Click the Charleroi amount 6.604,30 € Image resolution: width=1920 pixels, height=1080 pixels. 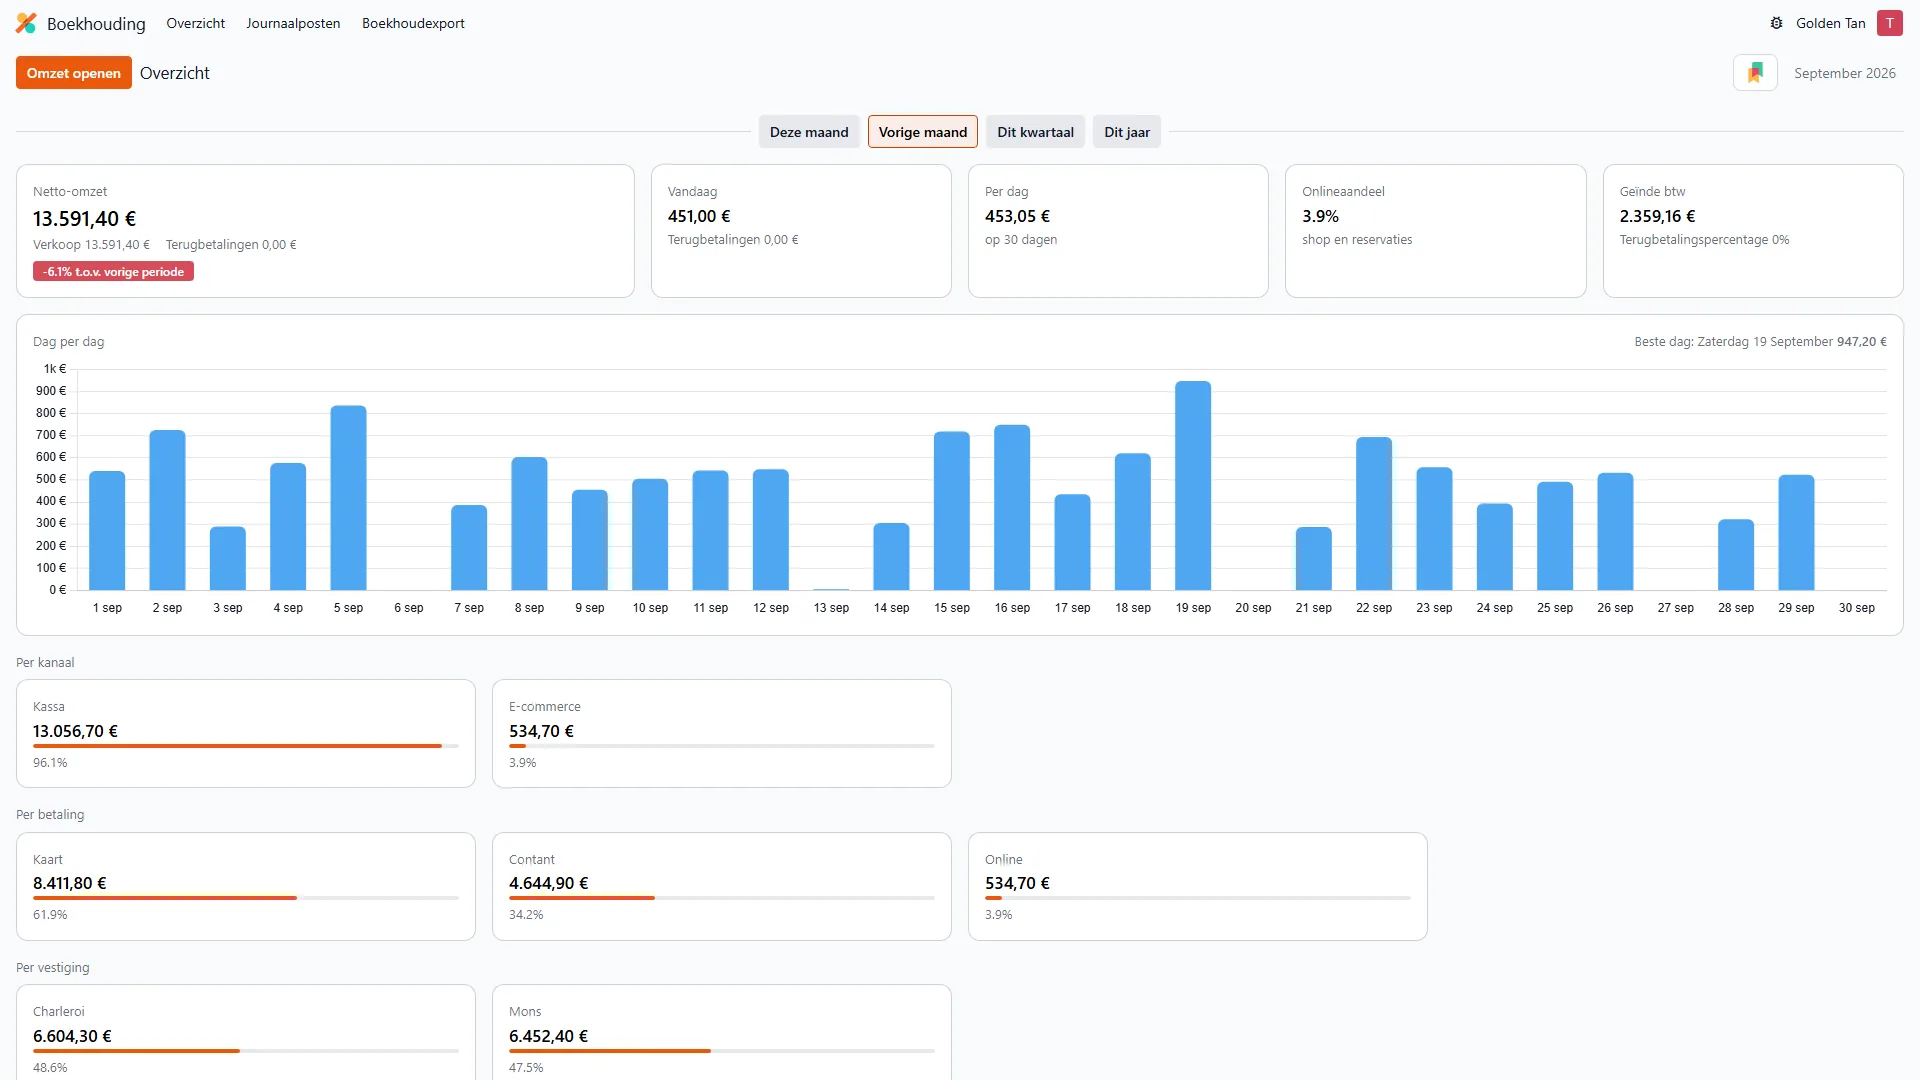(x=72, y=1036)
